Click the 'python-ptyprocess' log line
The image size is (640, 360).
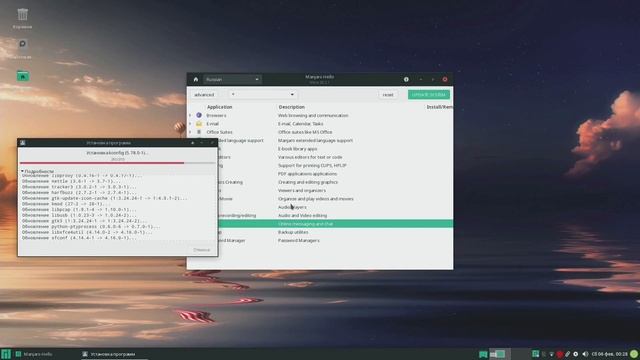[91, 227]
